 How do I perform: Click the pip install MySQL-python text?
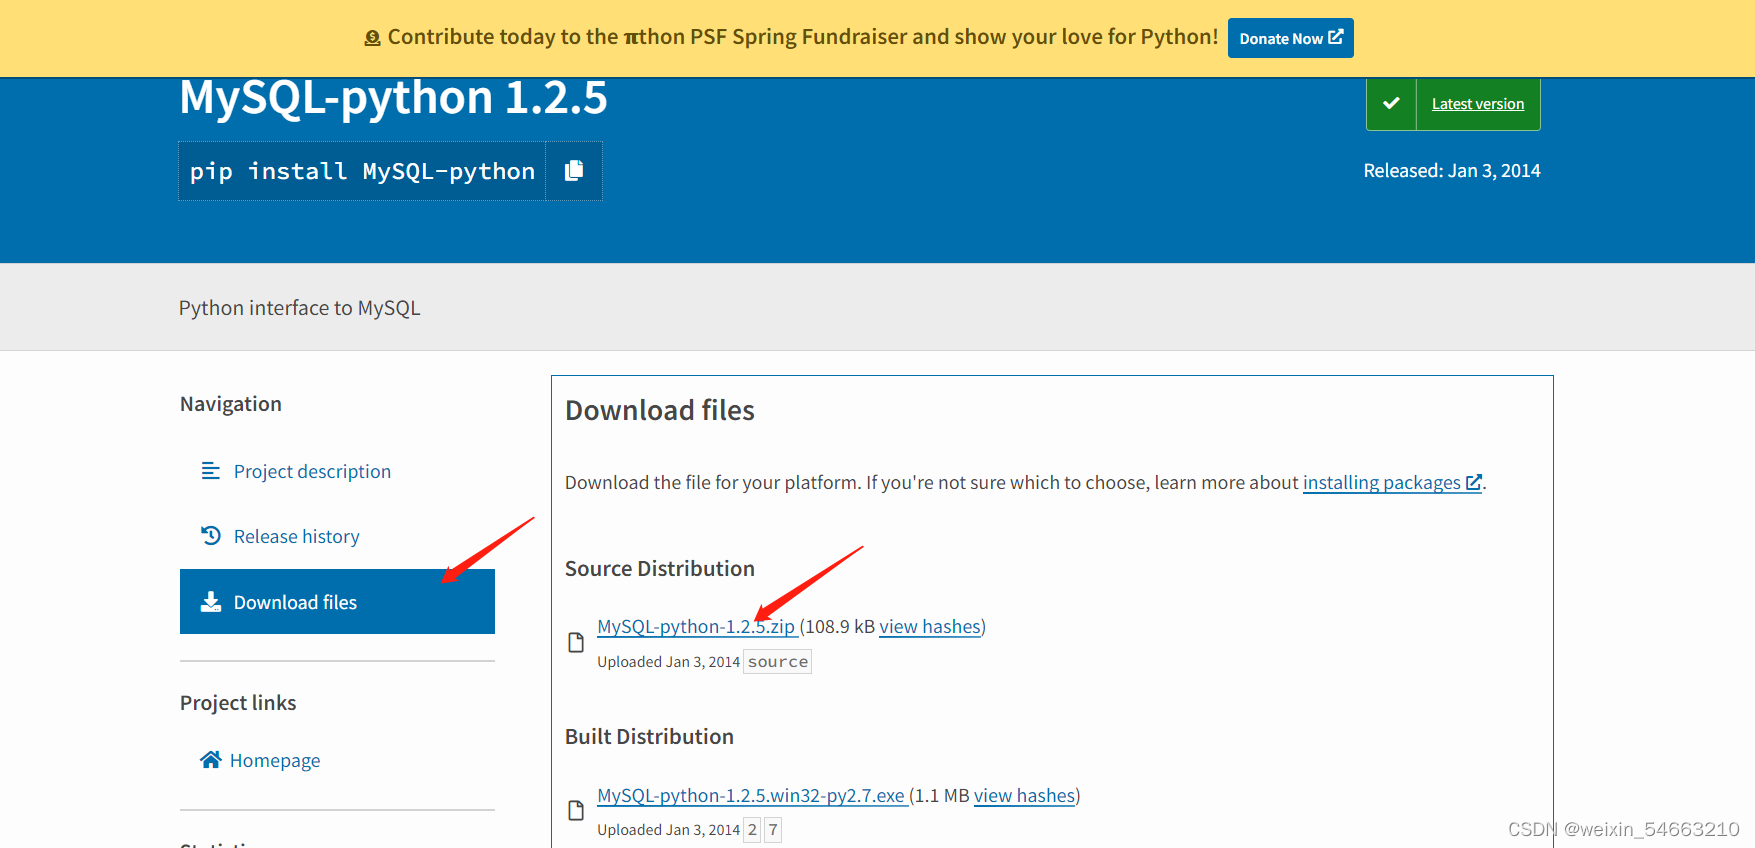pos(362,171)
